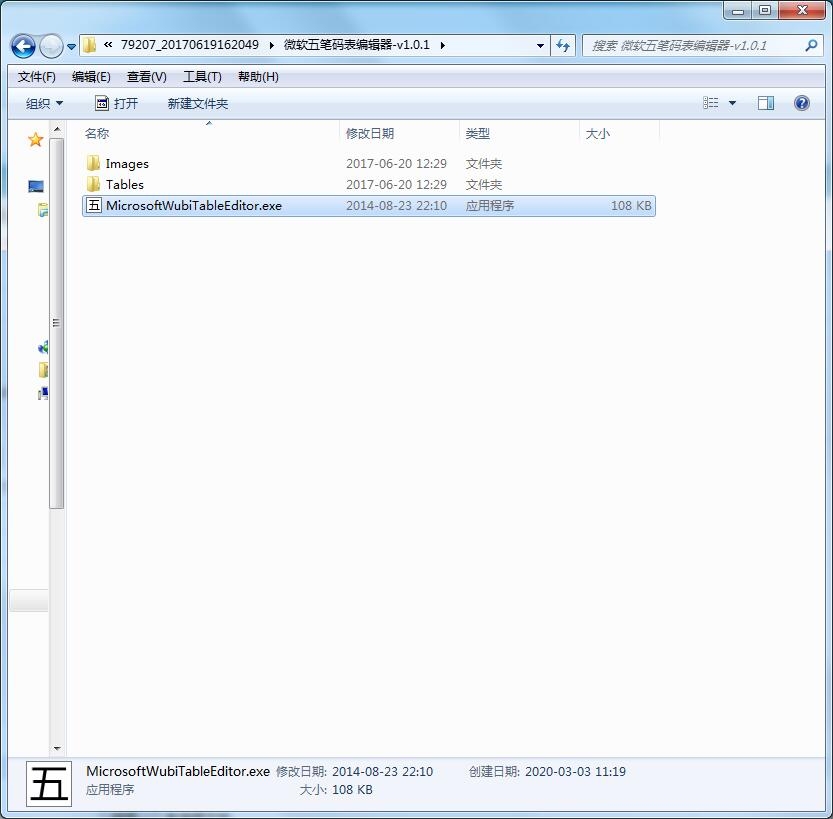The width and height of the screenshot is (833, 819).
Task: Create folder with 新建文件夹
Action: (198, 104)
